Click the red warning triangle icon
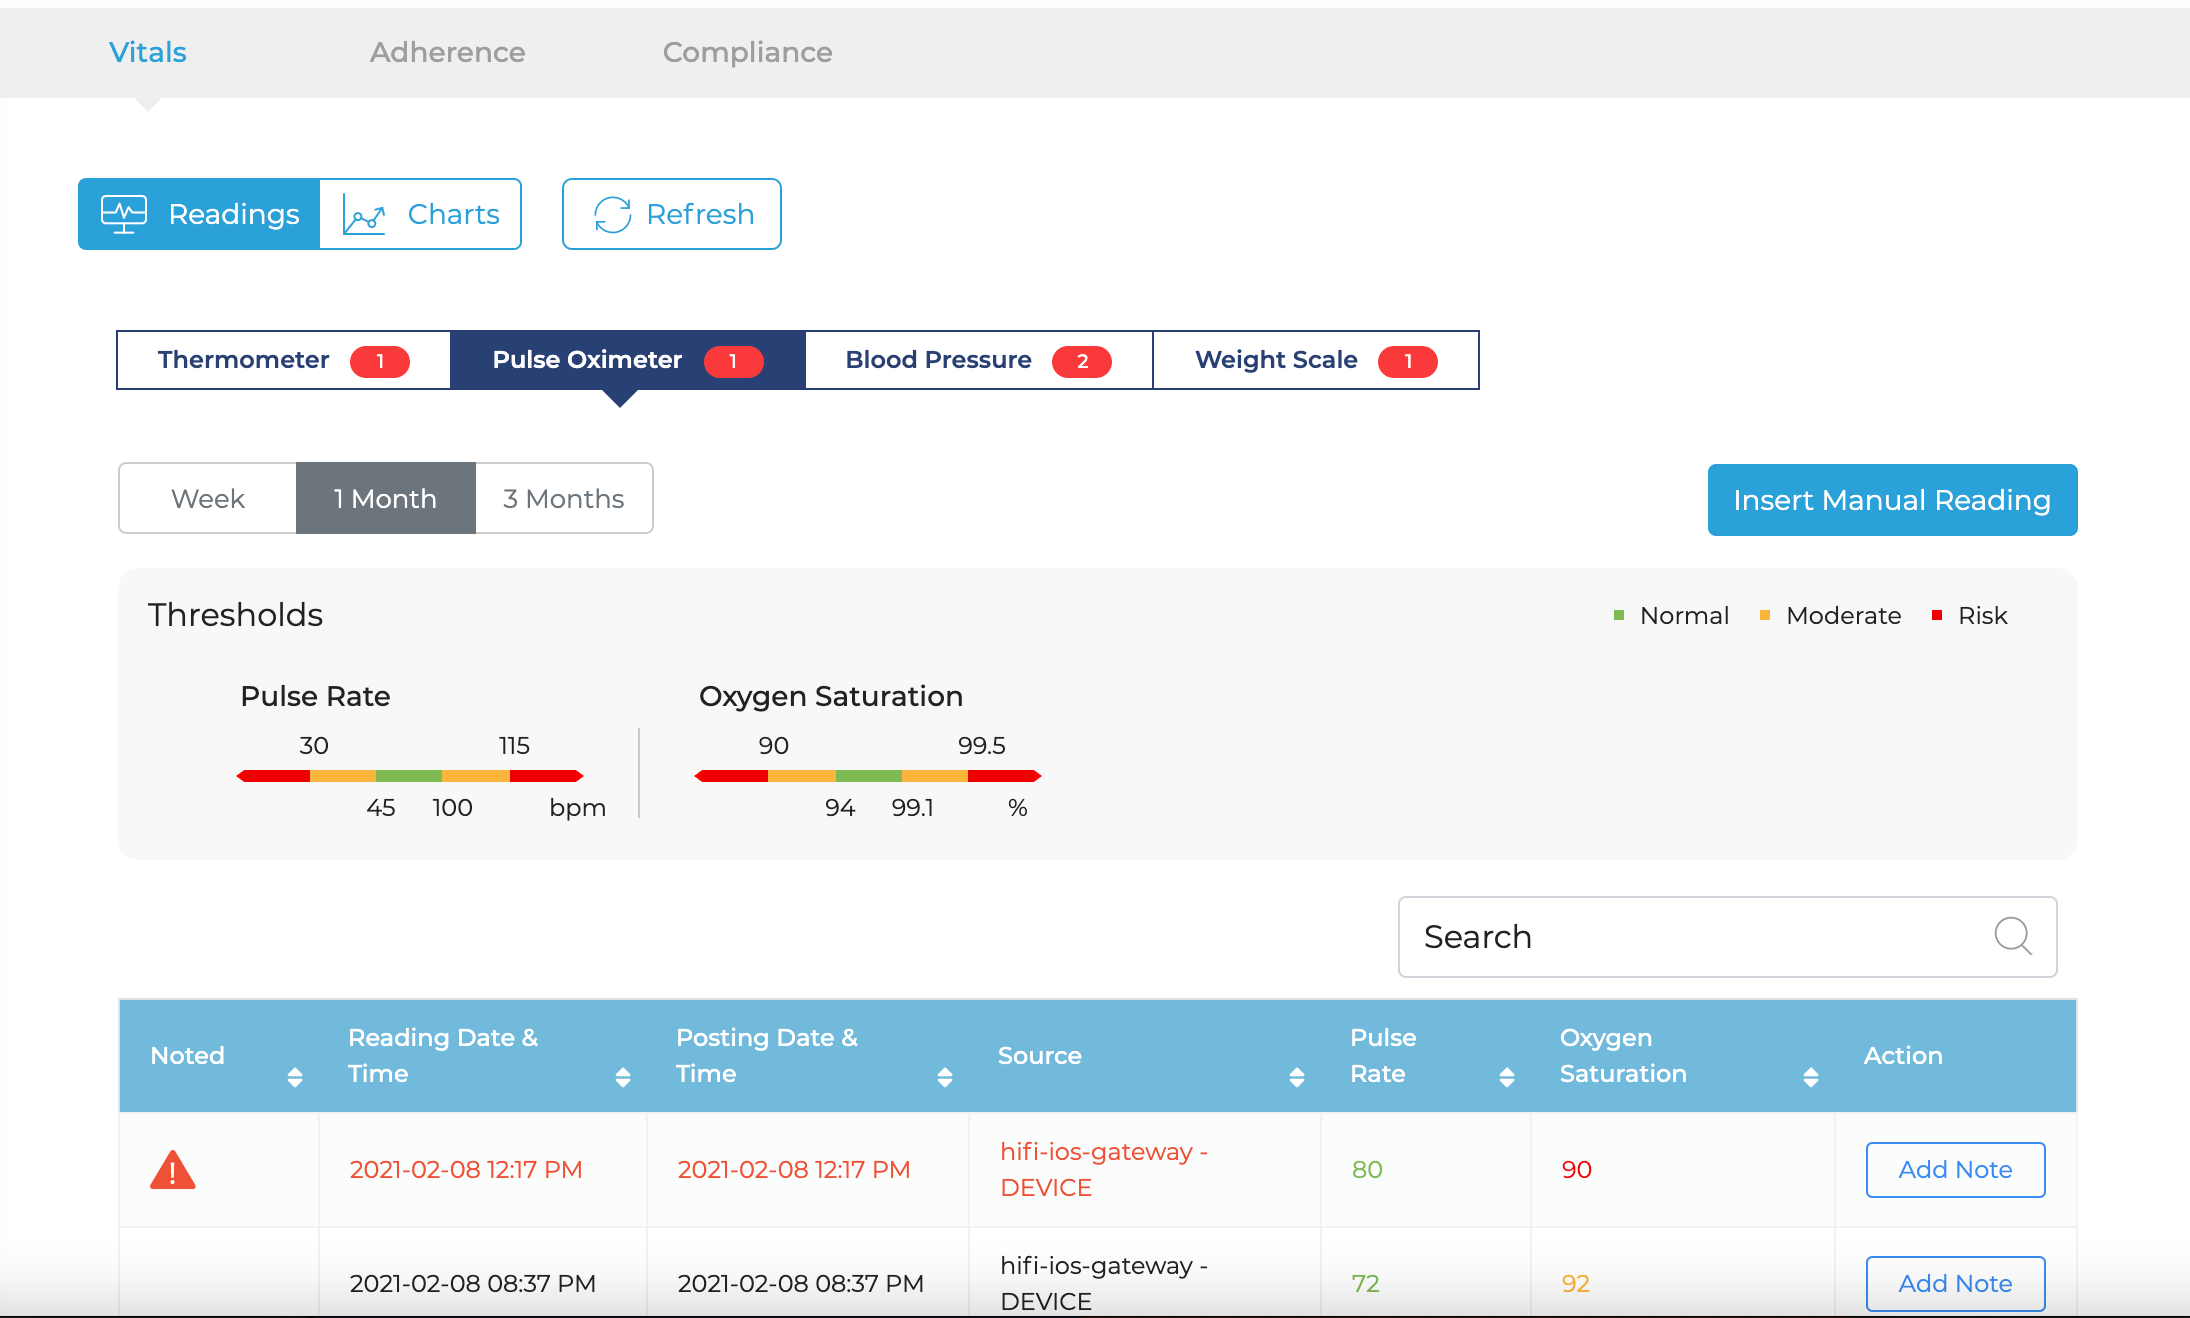Image resolution: width=2190 pixels, height=1318 pixels. coord(172,1170)
